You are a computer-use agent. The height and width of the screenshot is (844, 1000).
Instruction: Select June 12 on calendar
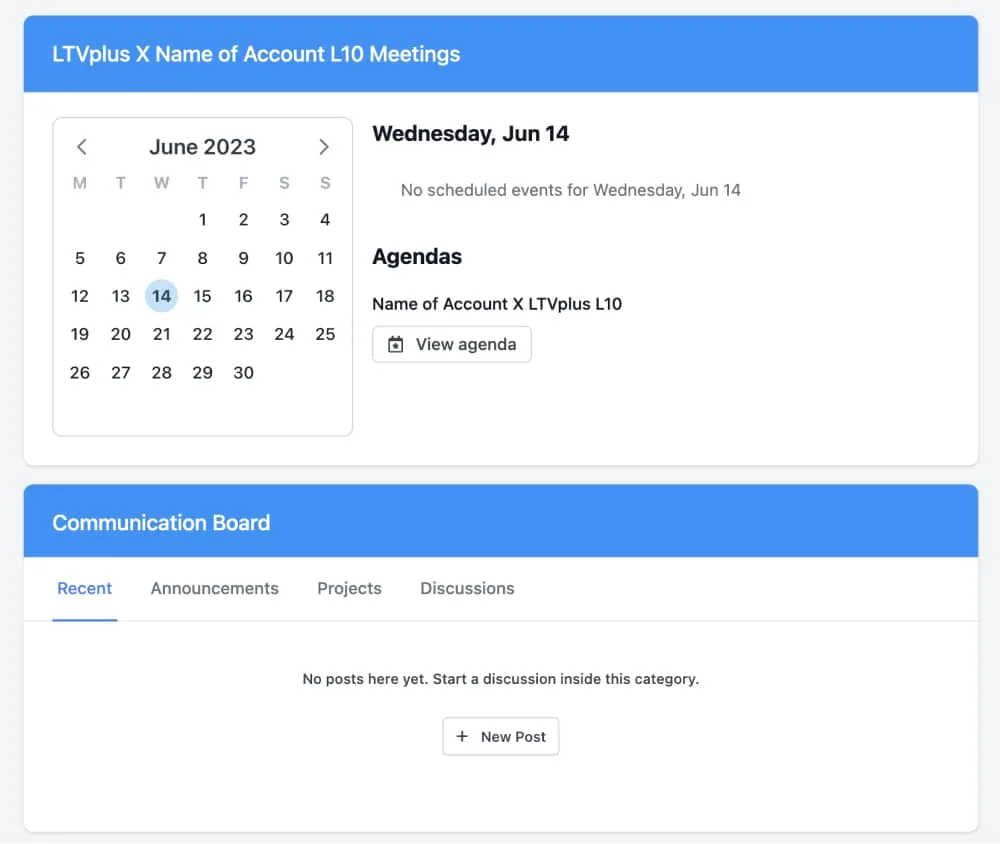pyautogui.click(x=80, y=296)
